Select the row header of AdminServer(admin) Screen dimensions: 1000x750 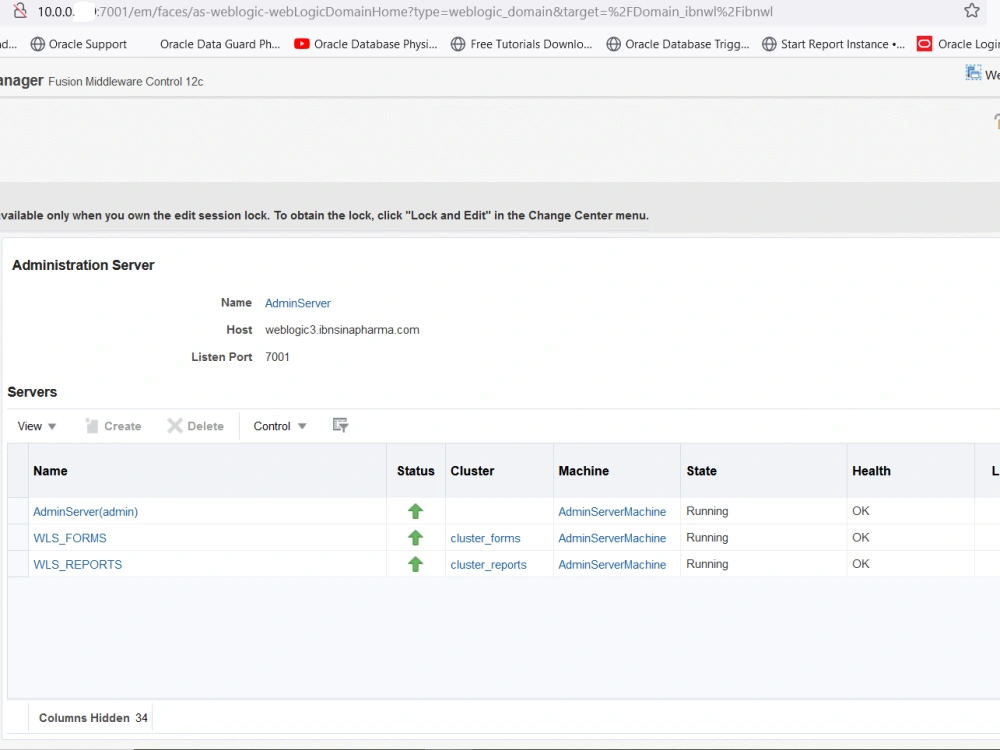[x=18, y=511]
